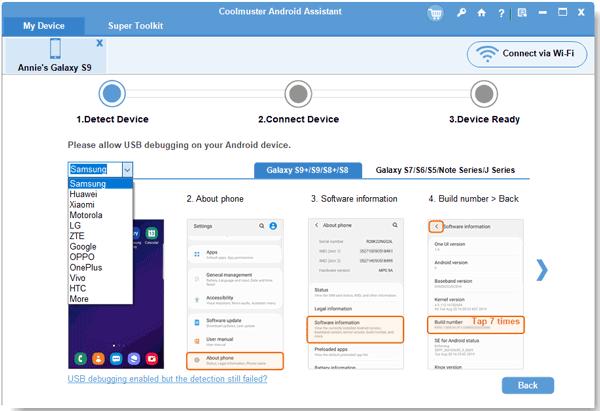
Task: Maximize the Coolmuster window
Action: point(562,12)
